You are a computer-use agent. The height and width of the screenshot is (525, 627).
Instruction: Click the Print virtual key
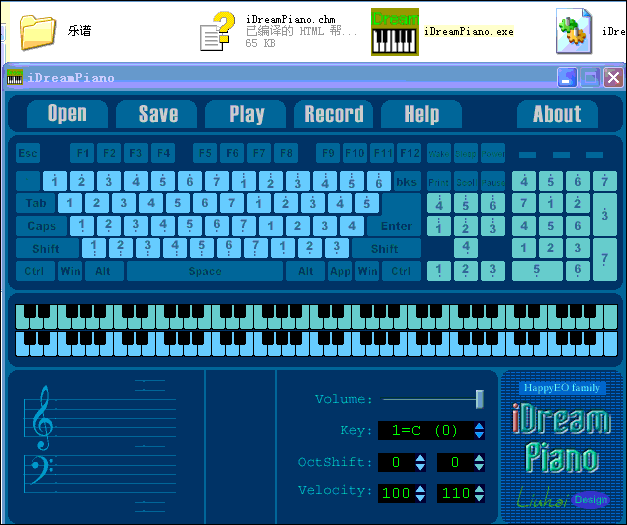click(439, 182)
